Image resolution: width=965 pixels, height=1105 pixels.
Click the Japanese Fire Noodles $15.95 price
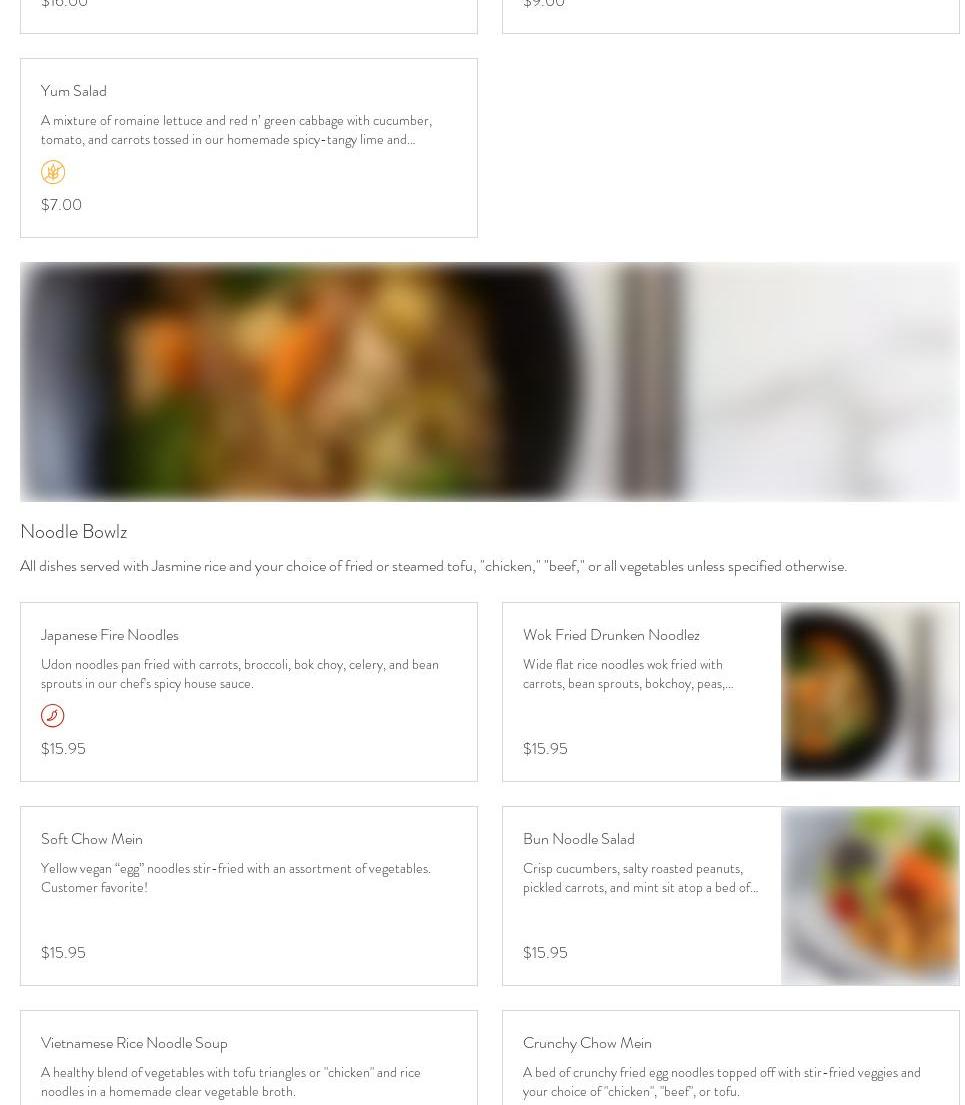click(x=63, y=749)
